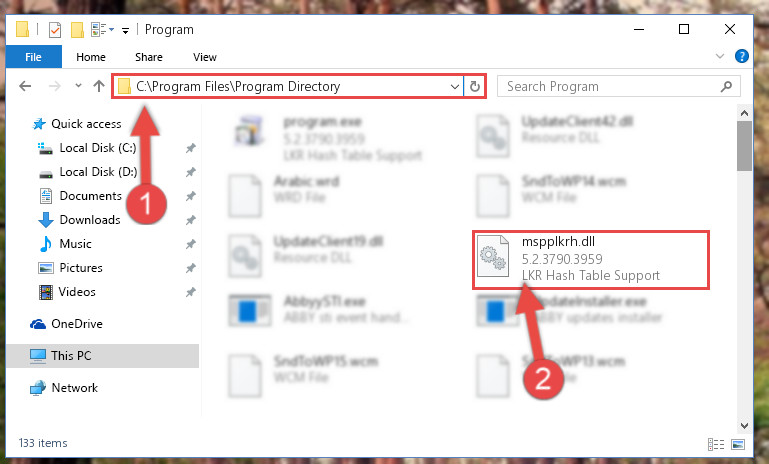Viewport: 769px width, 464px height.
Task: Click the Properties checkmark icon in title bar
Action: 55,30
